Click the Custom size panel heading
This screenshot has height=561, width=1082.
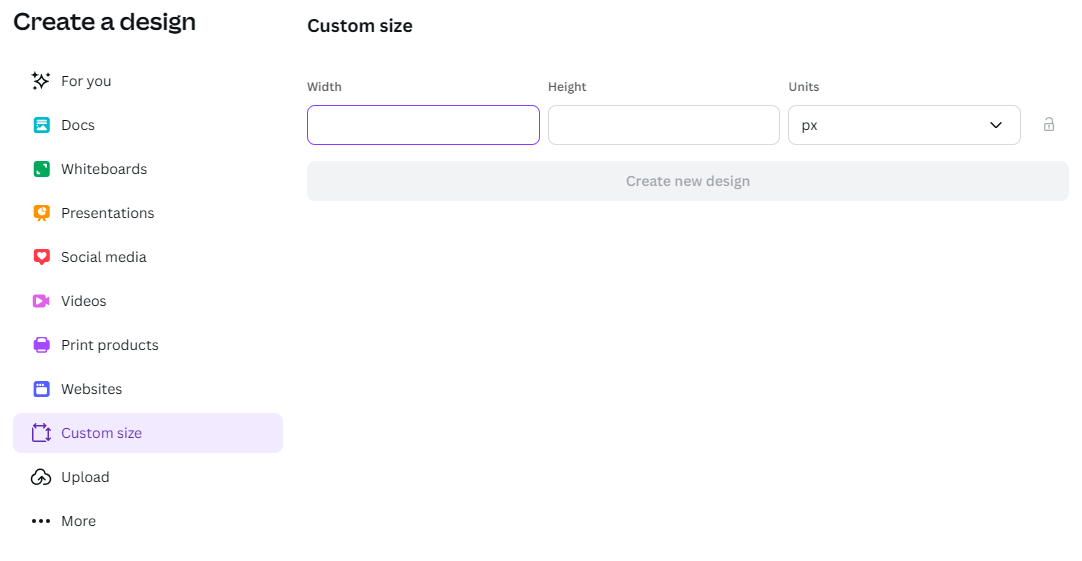click(x=360, y=26)
